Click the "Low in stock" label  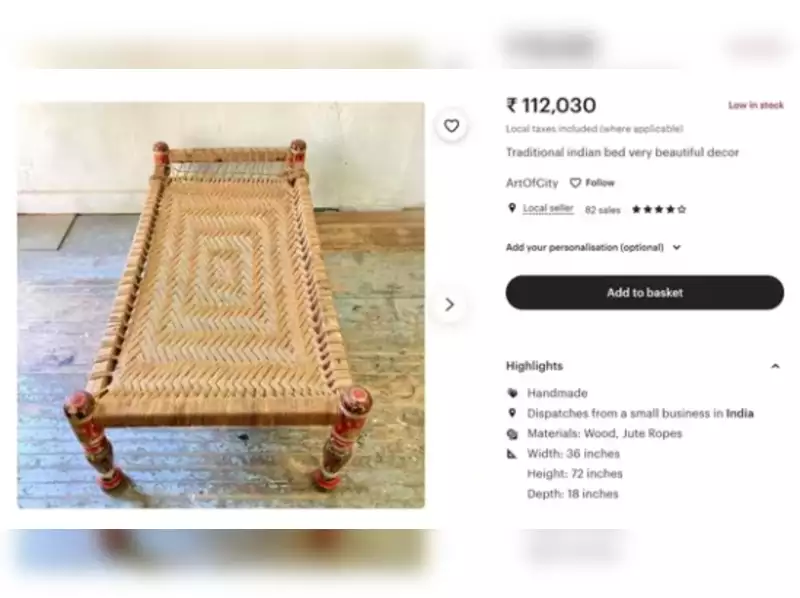755,104
